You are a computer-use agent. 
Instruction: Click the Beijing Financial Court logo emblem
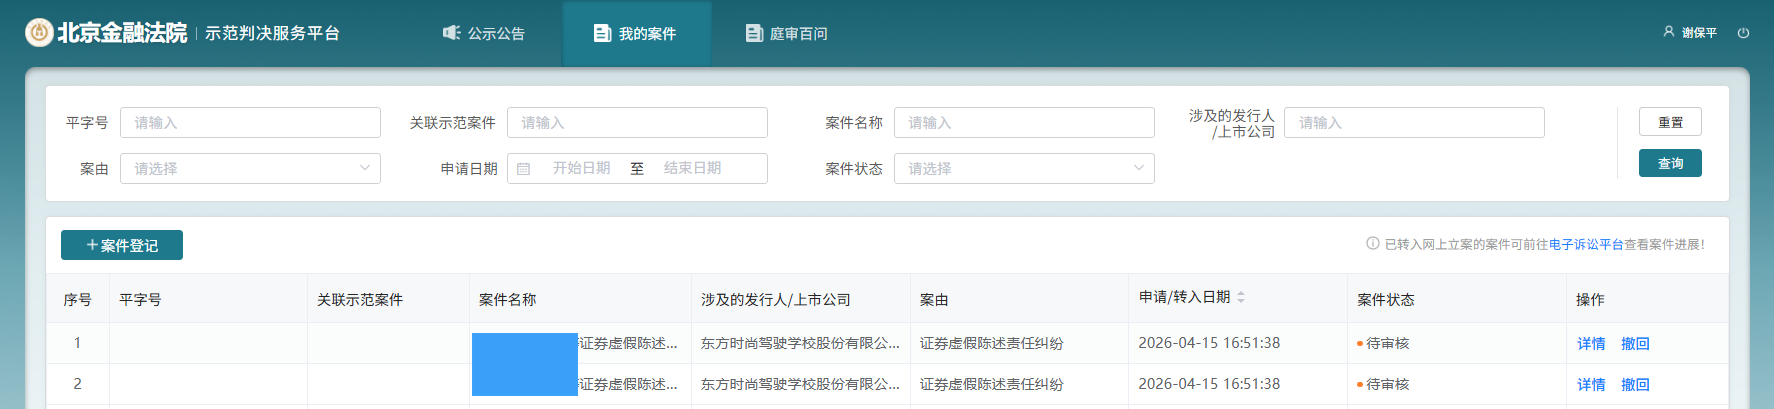(x=39, y=33)
